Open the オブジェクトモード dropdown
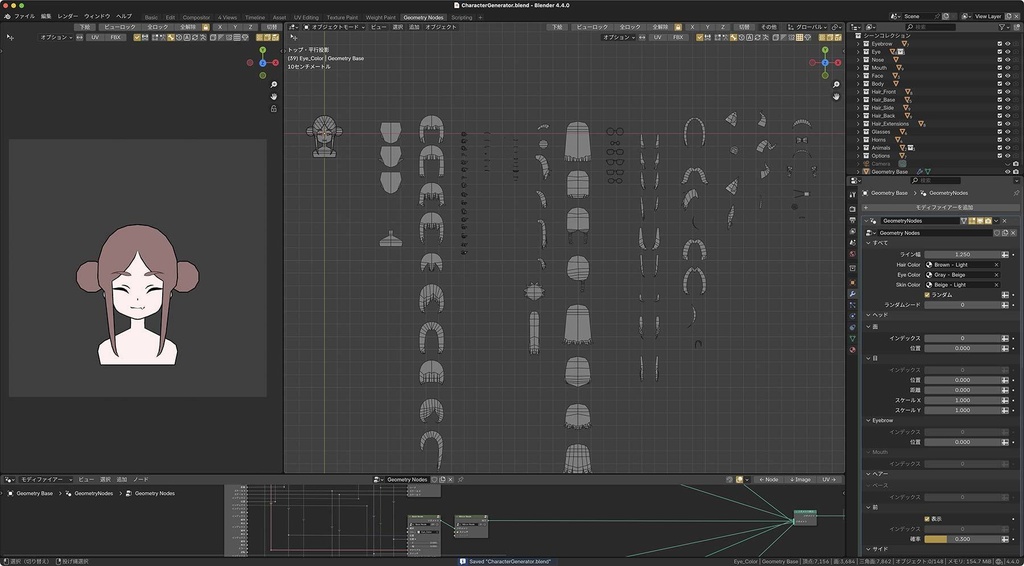 click(x=334, y=27)
